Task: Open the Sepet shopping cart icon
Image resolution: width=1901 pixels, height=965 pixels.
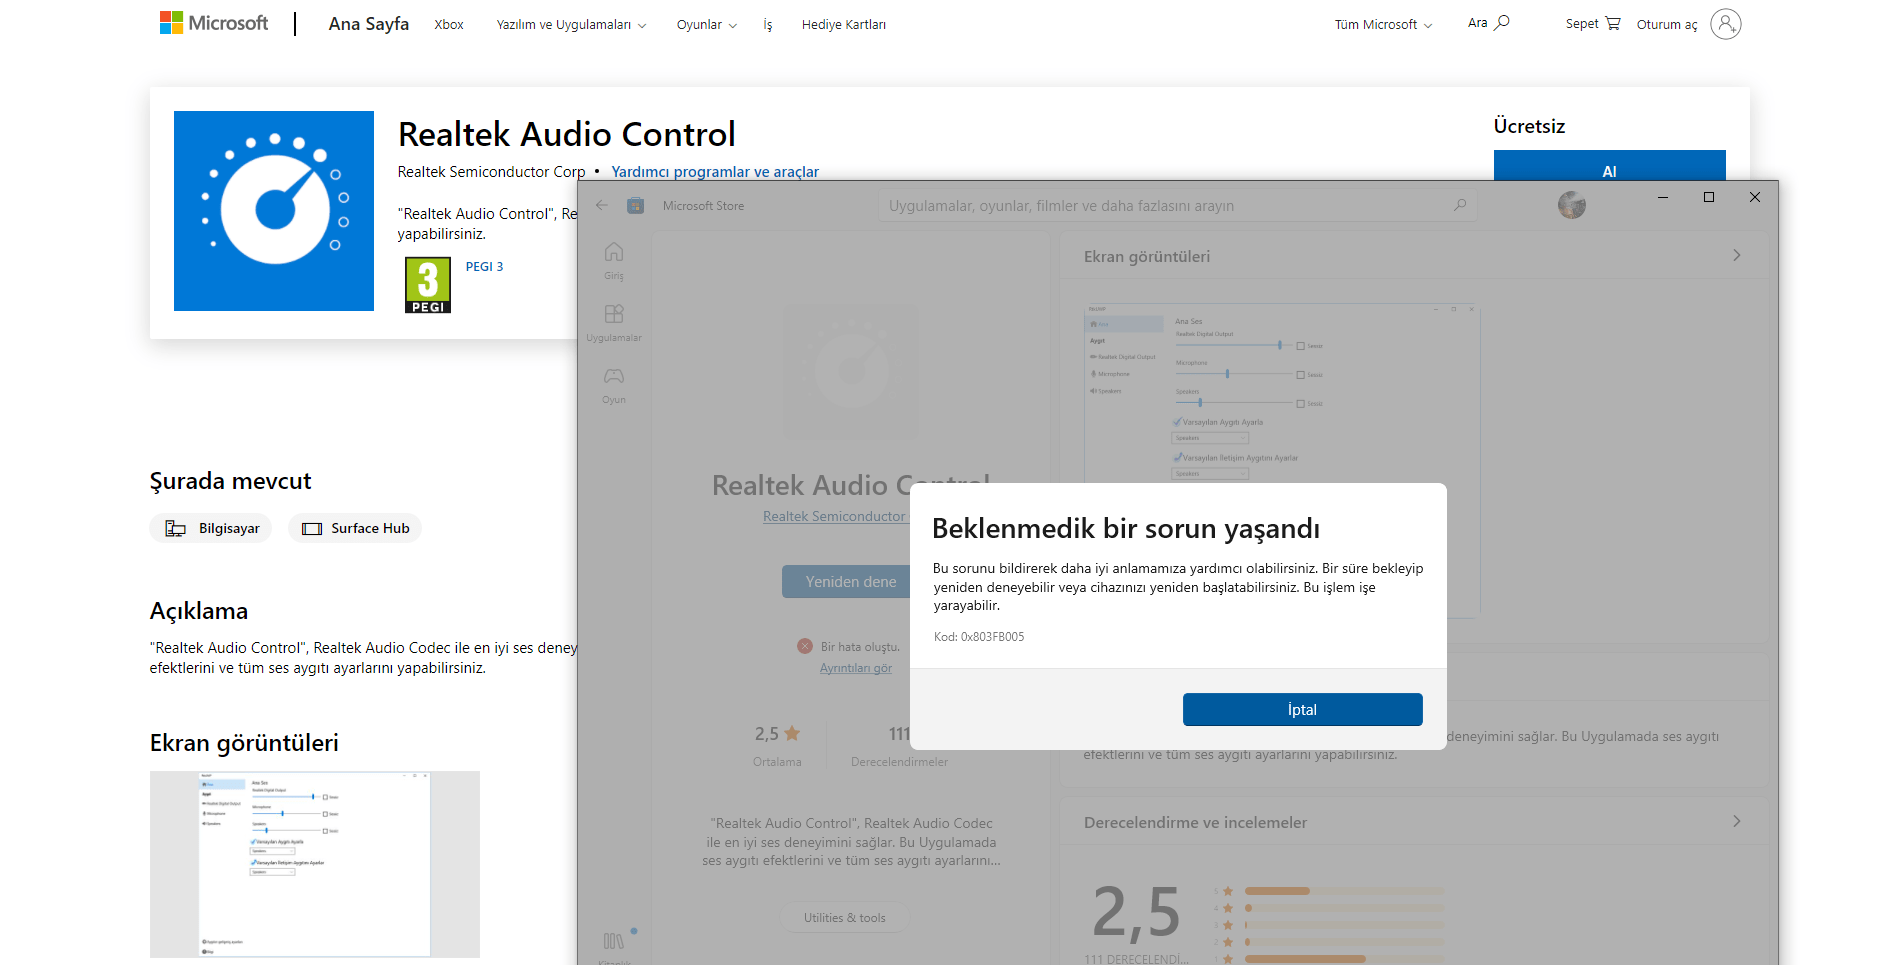Action: pos(1613,23)
